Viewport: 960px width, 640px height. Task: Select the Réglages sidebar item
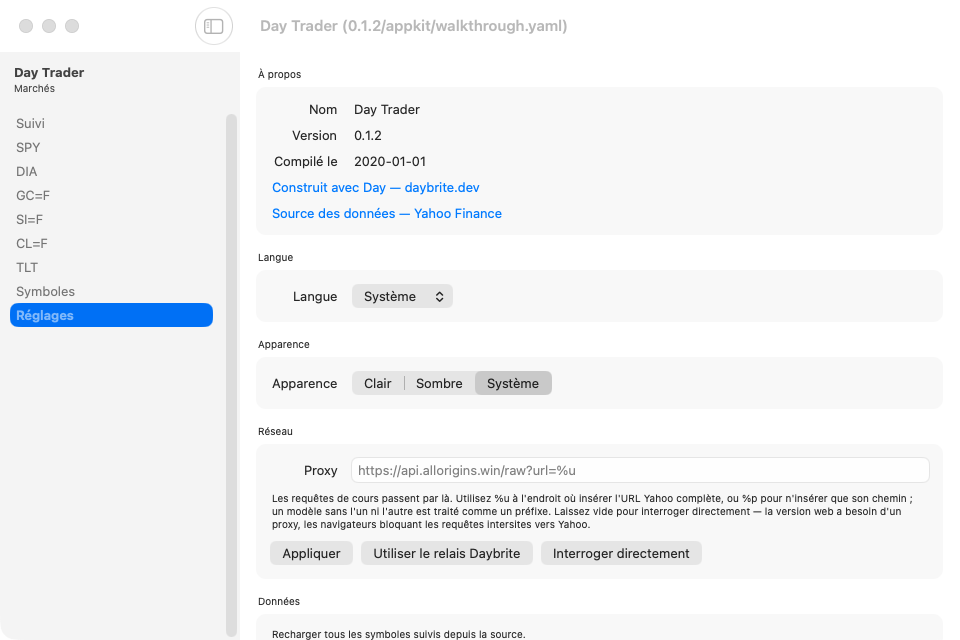(x=111, y=315)
